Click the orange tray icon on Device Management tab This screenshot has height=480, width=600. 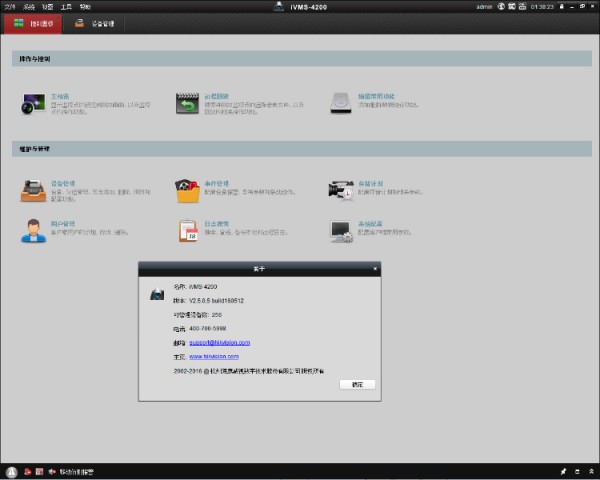click(x=80, y=23)
